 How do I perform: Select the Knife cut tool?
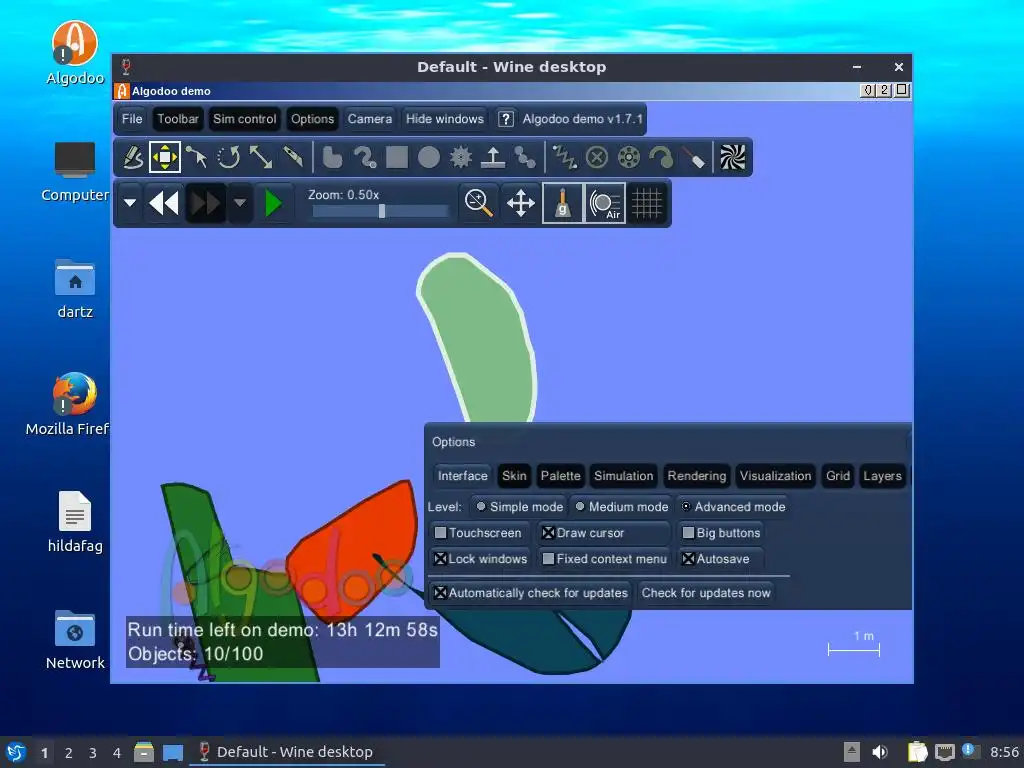pos(293,157)
